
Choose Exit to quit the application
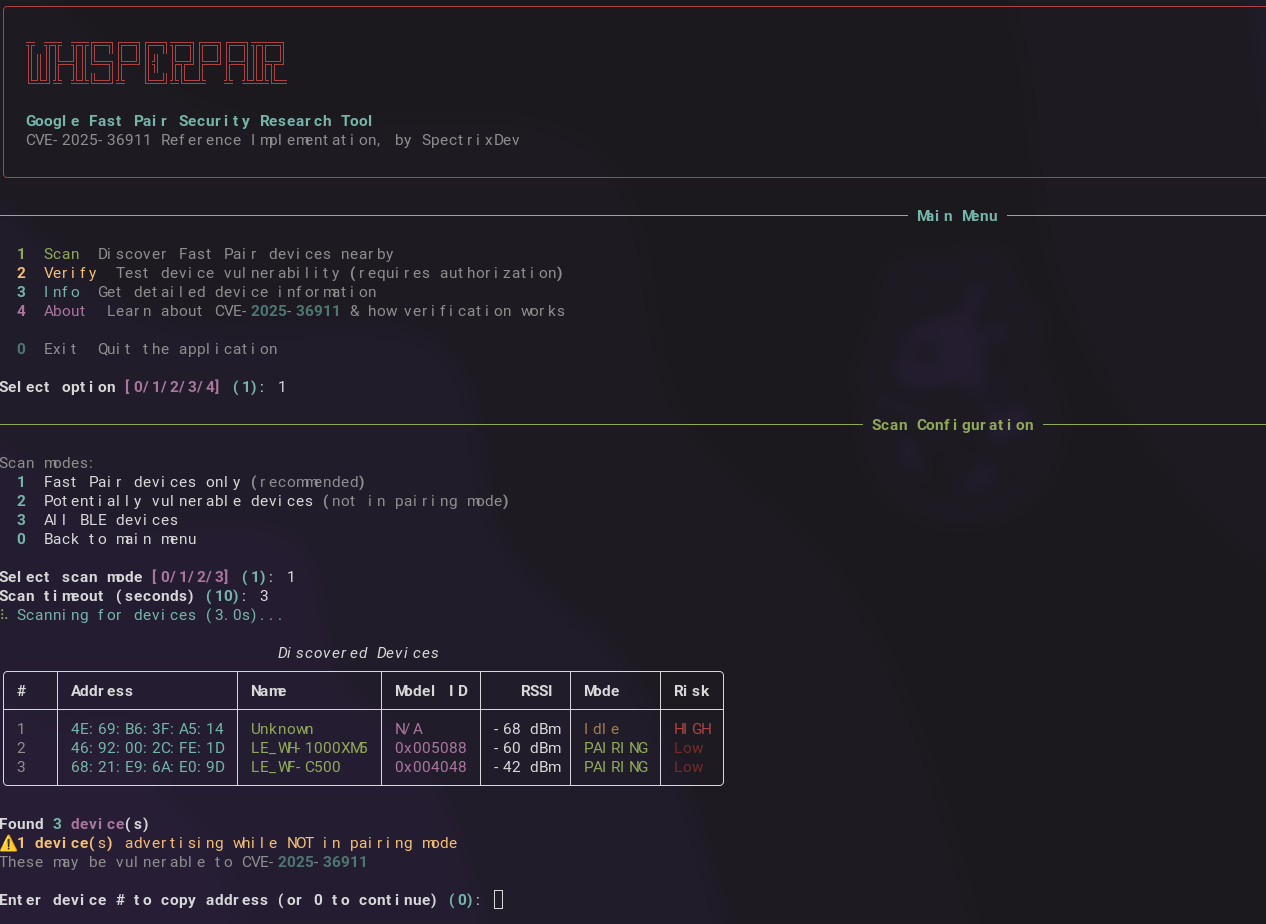(61, 348)
